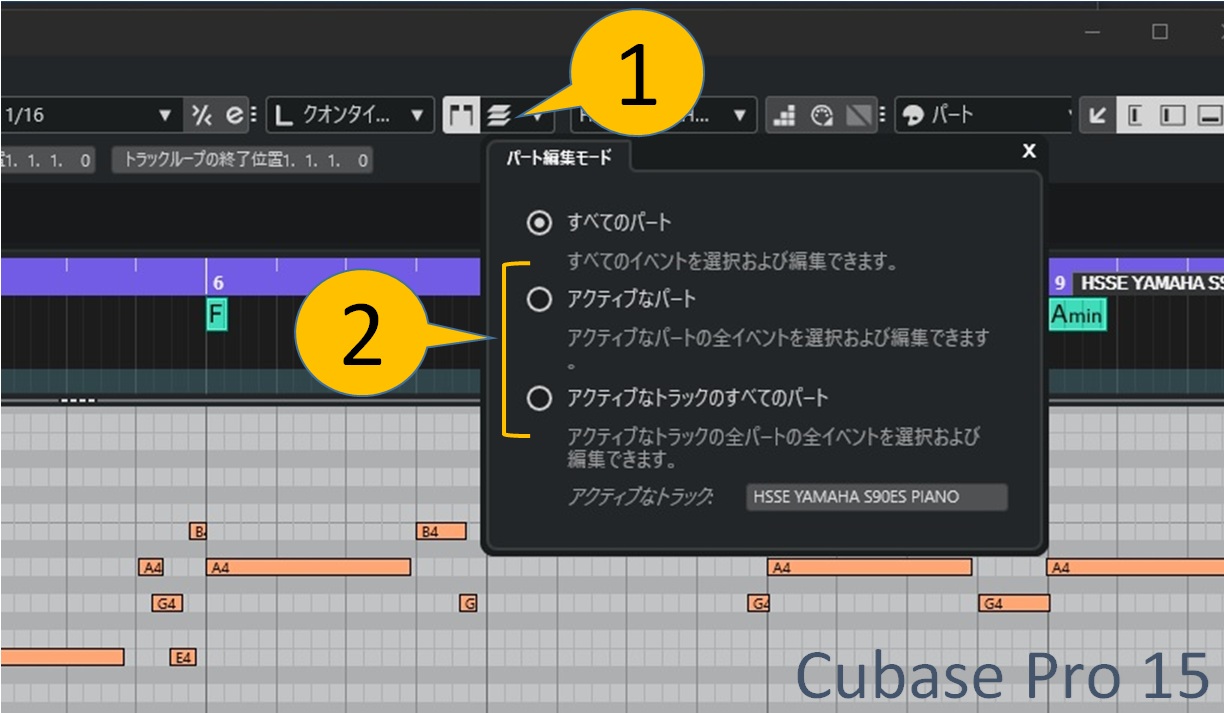Image resolution: width=1224 pixels, height=713 pixels.
Task: Click the apply quantize slash icon
Action: (x=201, y=116)
